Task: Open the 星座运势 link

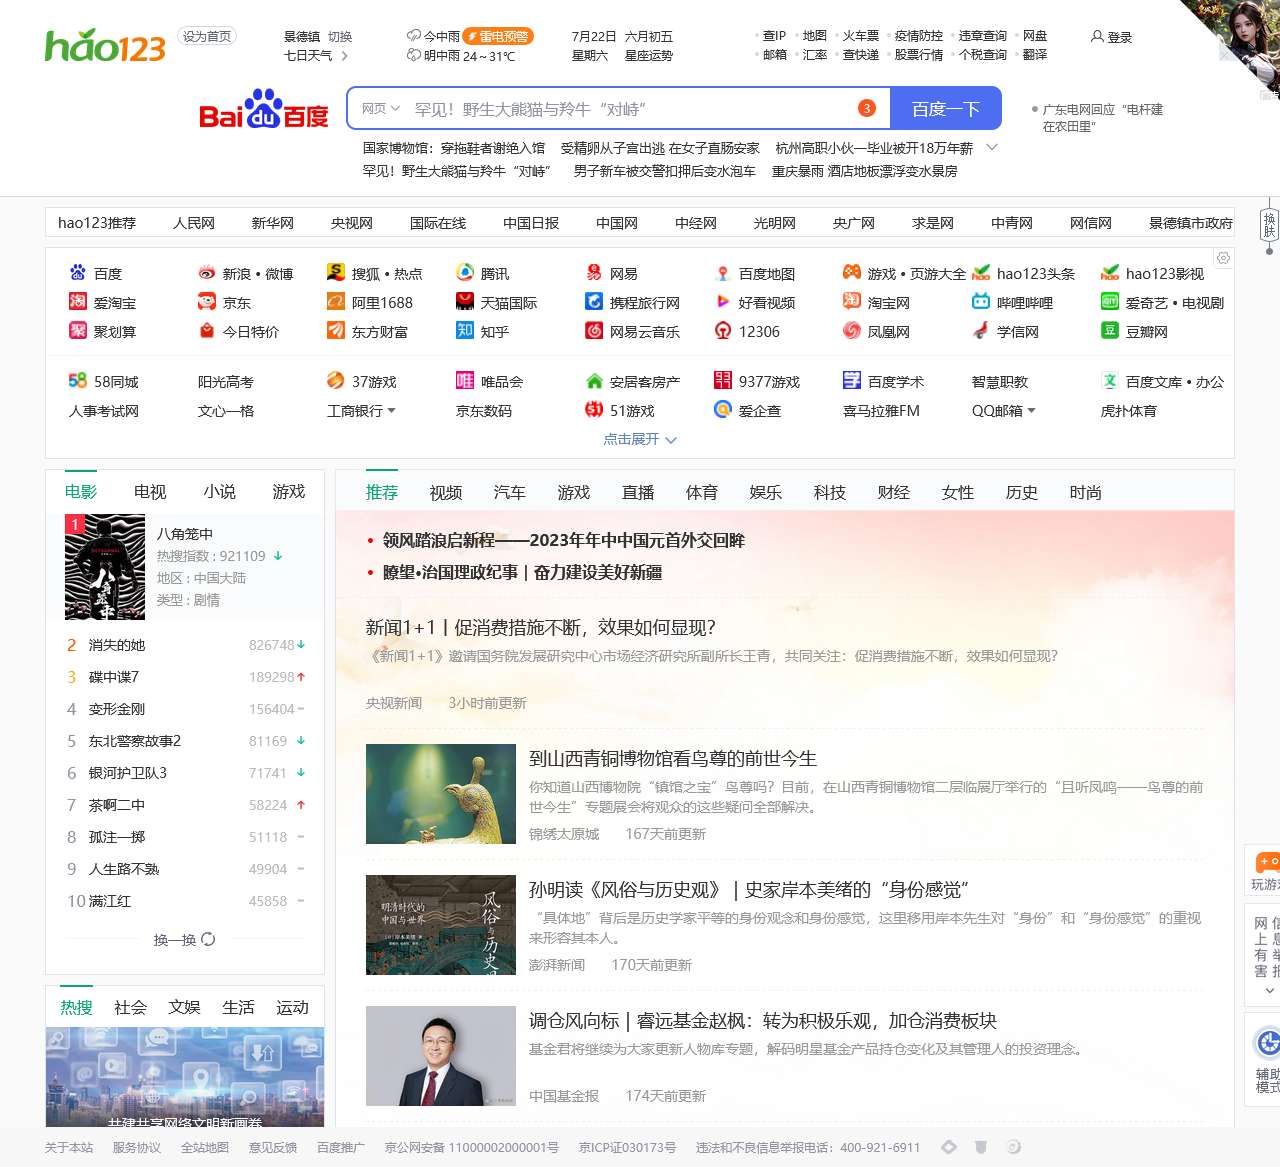Action: 649,56
